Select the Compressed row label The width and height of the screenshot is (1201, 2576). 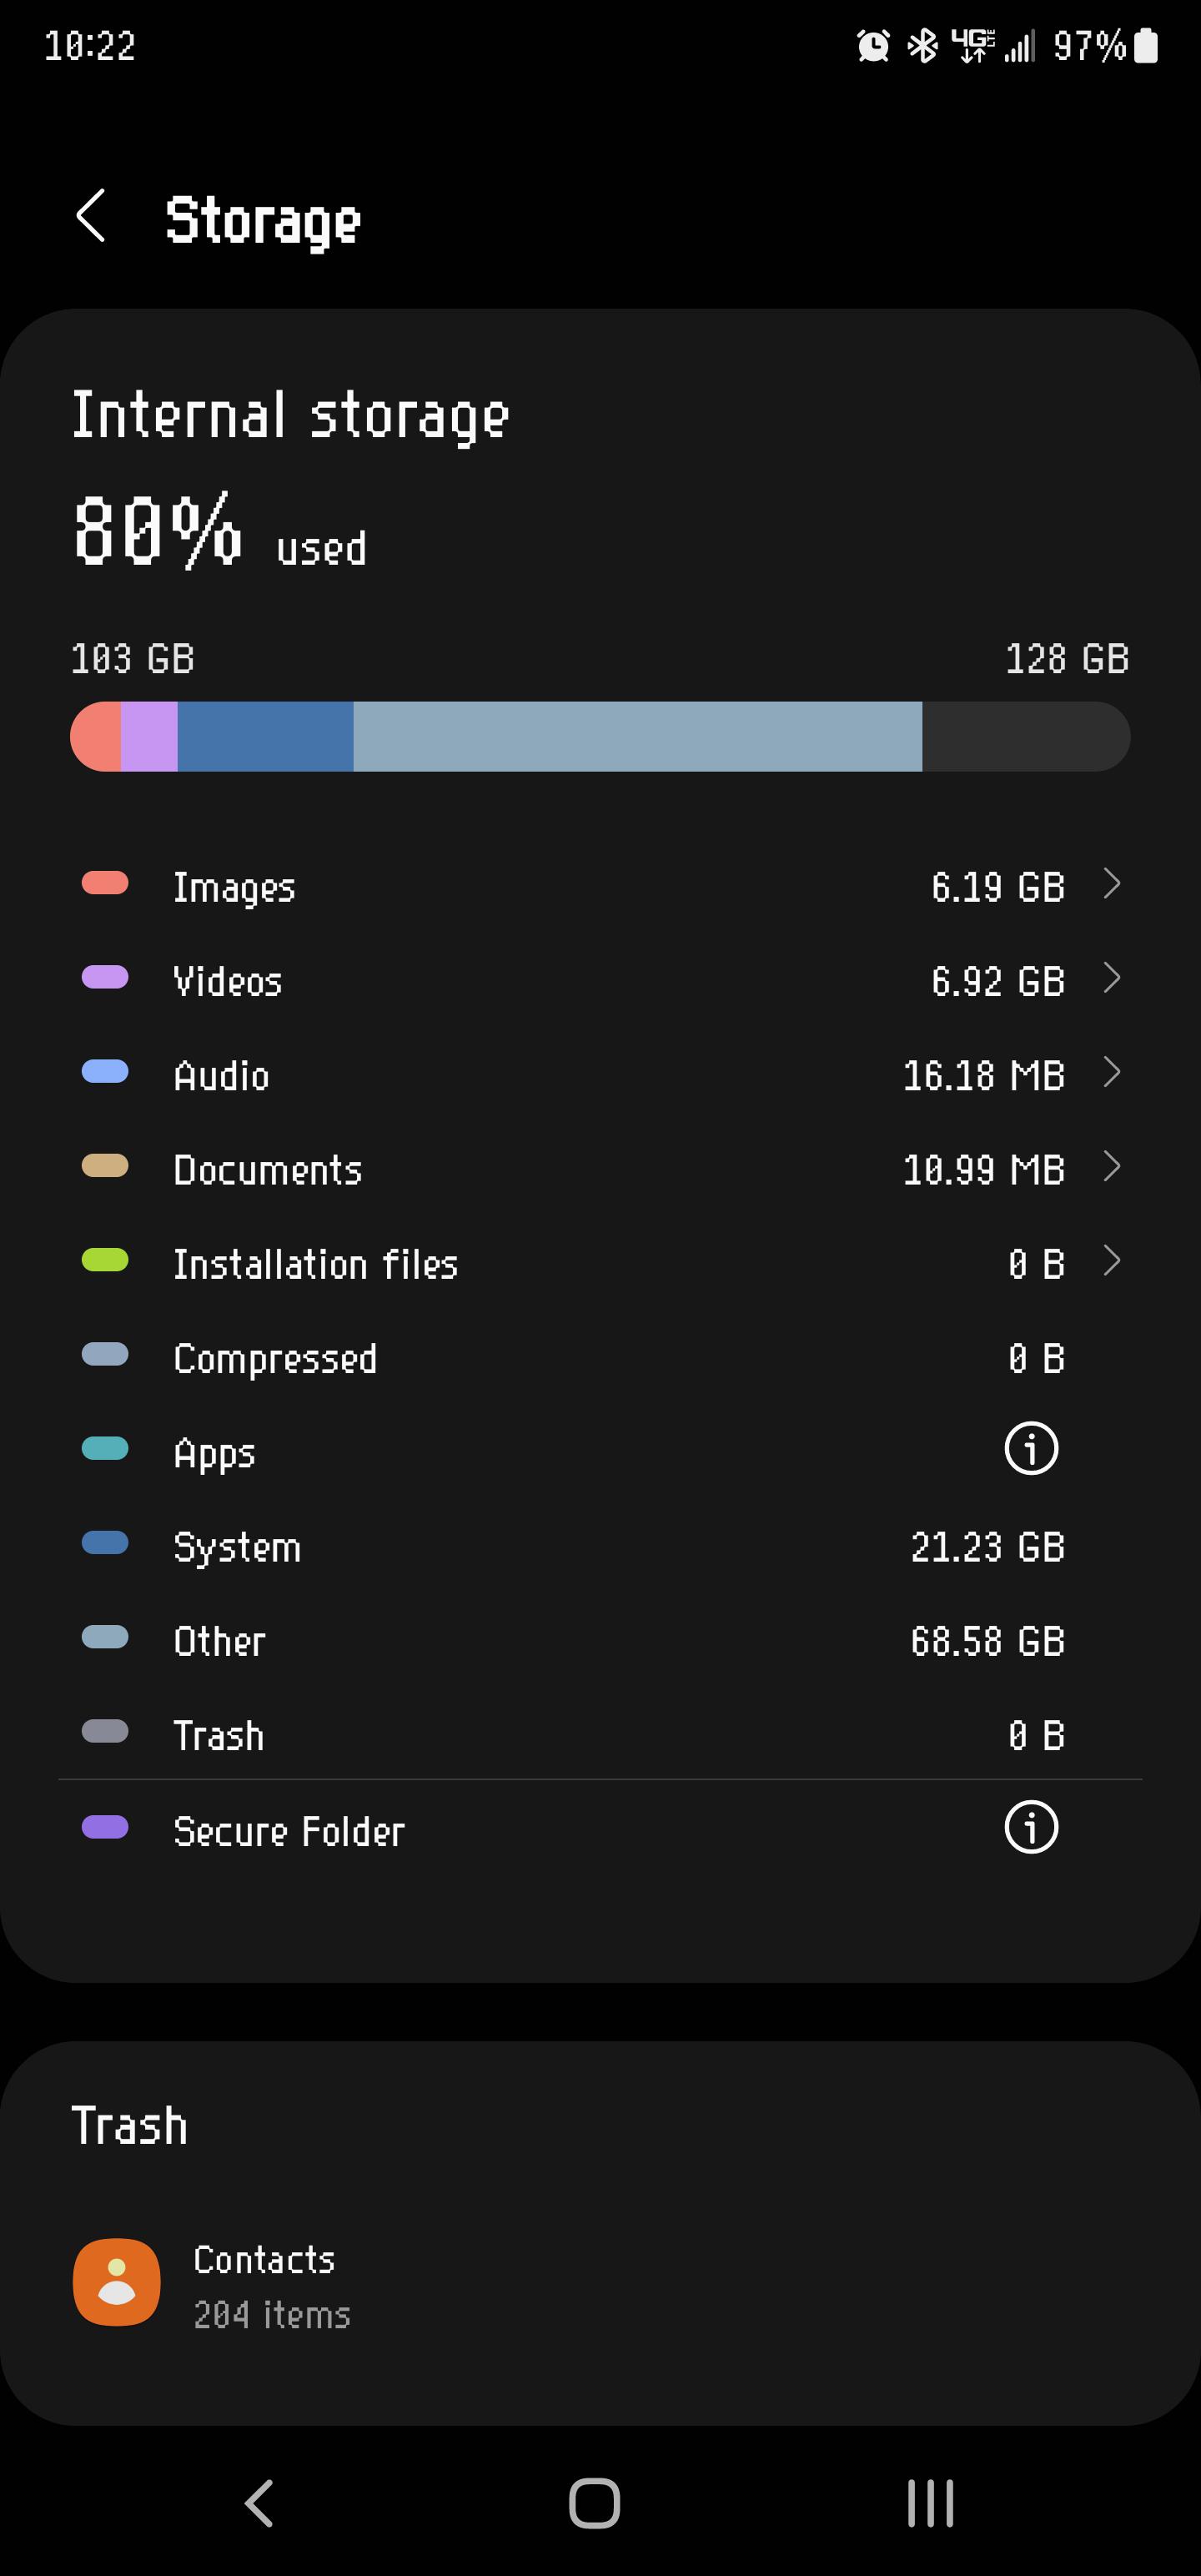pyautogui.click(x=275, y=1359)
